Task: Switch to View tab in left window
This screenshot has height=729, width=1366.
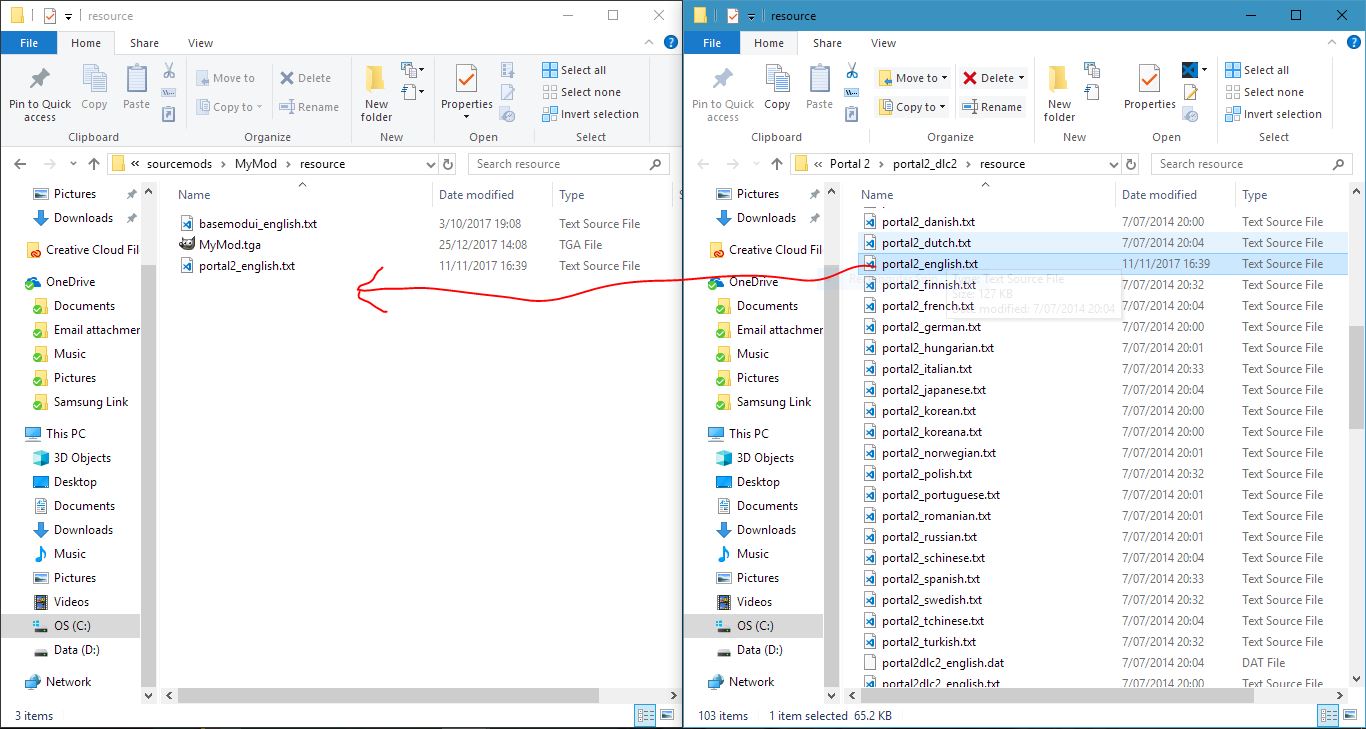Action: 200,43
